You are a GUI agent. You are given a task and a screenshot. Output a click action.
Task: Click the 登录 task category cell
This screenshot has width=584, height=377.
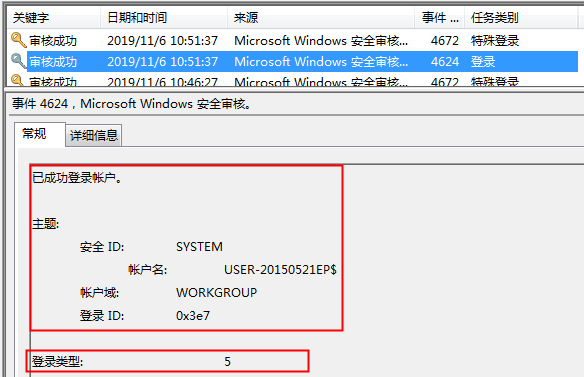pos(483,61)
